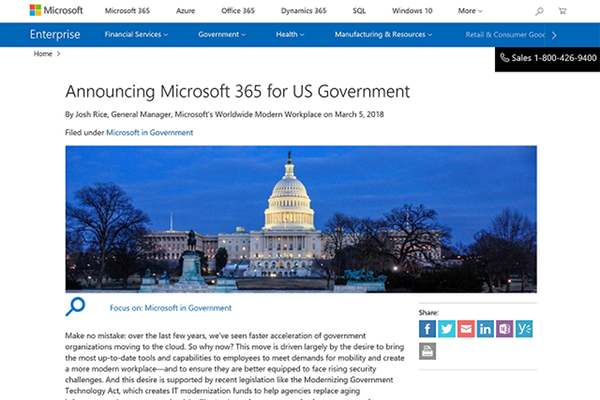The image size is (600, 400).
Task: Go to Home breadcrumb
Action: [43, 54]
